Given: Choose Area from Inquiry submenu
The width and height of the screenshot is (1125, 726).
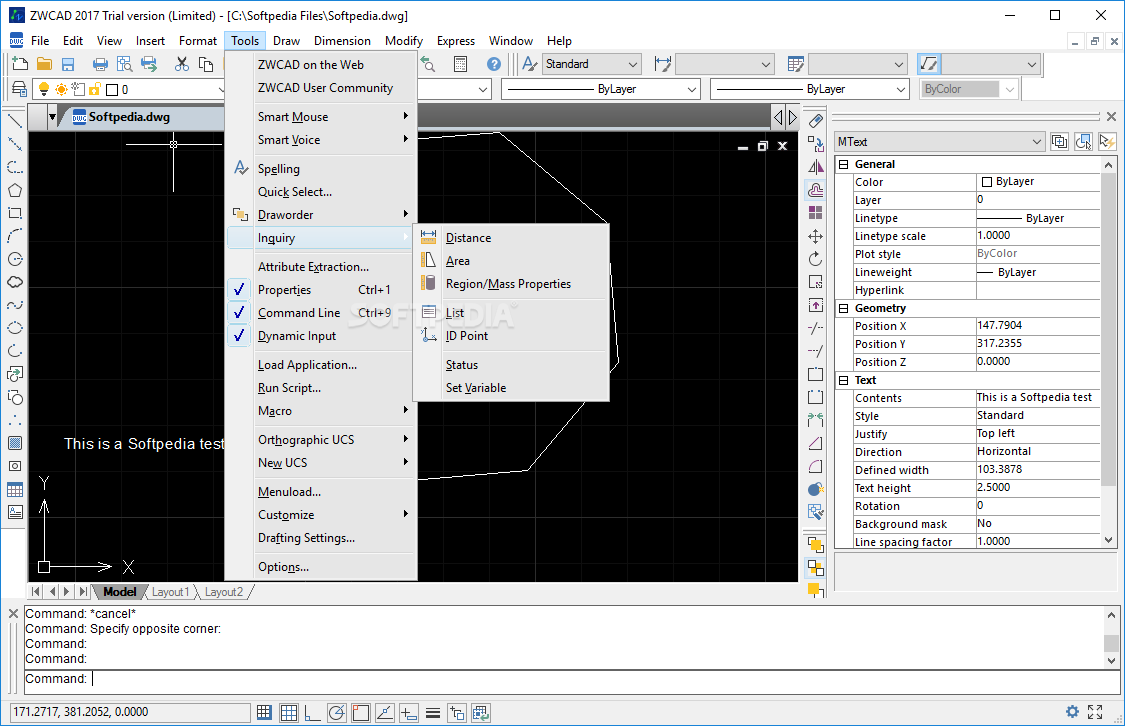Looking at the screenshot, I should point(512,260).
